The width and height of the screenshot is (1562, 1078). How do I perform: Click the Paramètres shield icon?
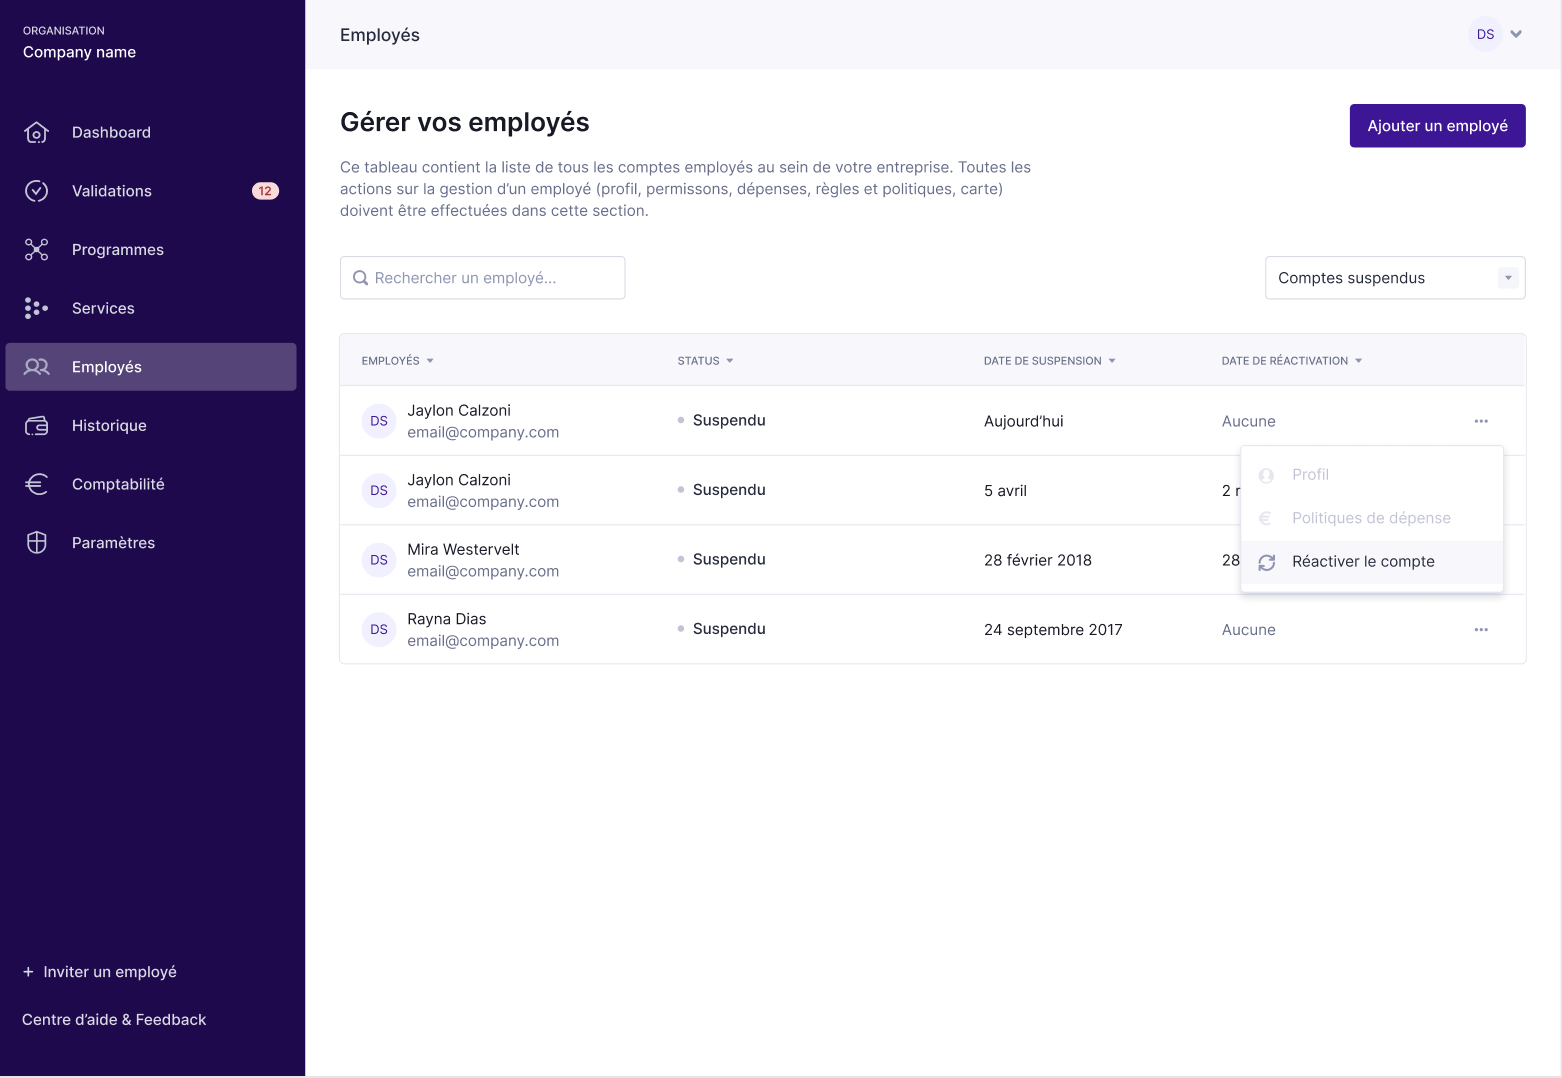tap(37, 543)
